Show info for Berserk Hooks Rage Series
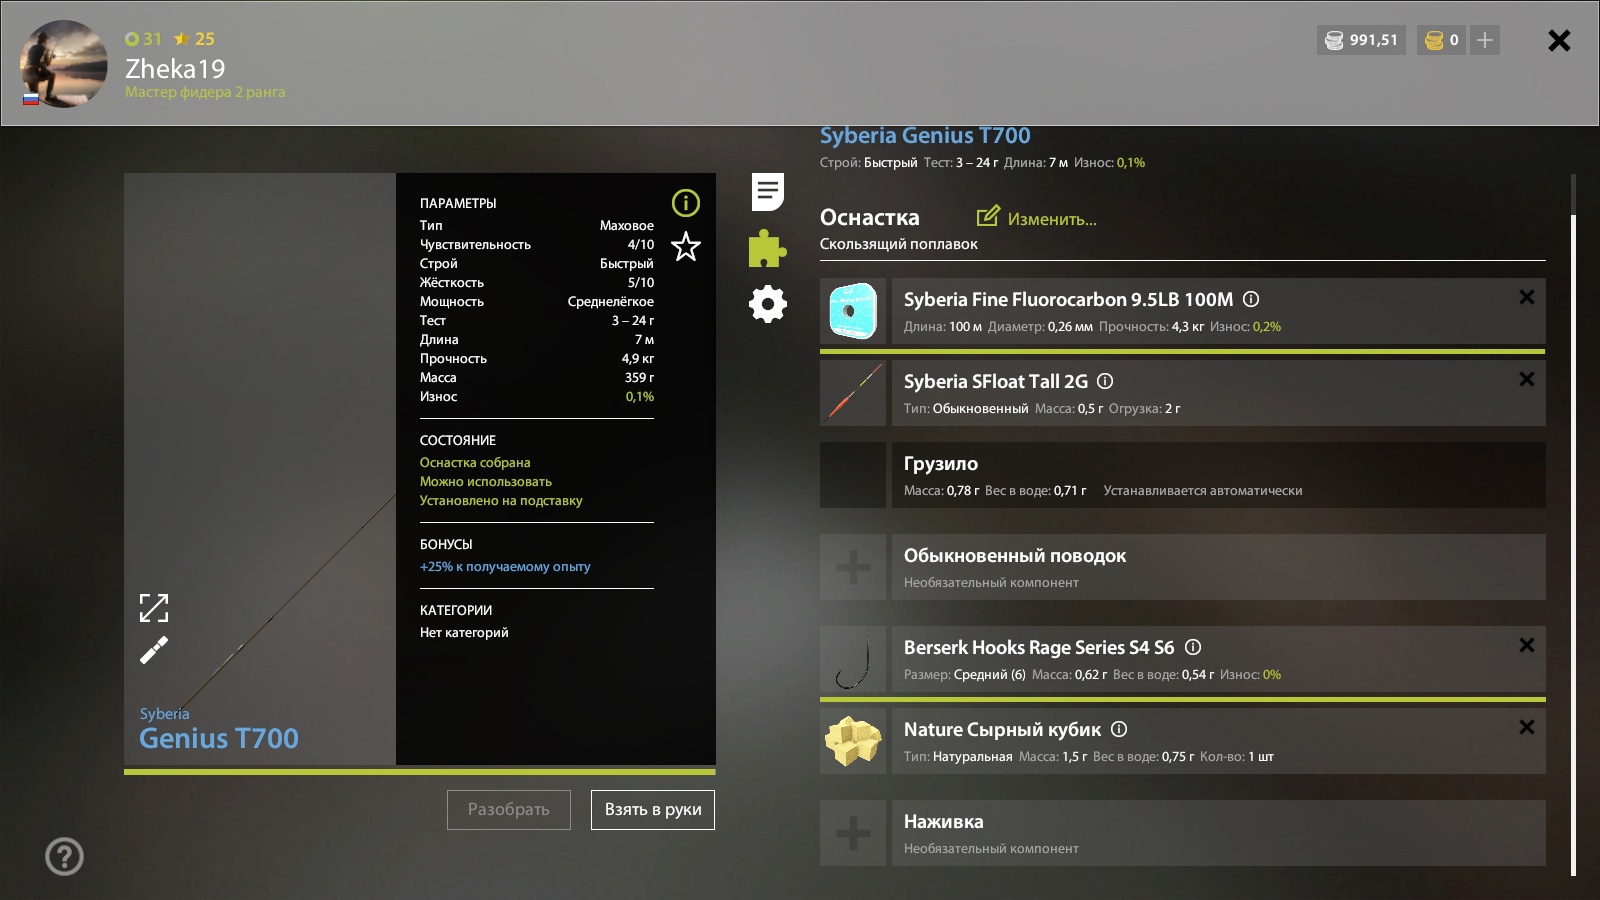This screenshot has height=900, width=1600. (1193, 647)
